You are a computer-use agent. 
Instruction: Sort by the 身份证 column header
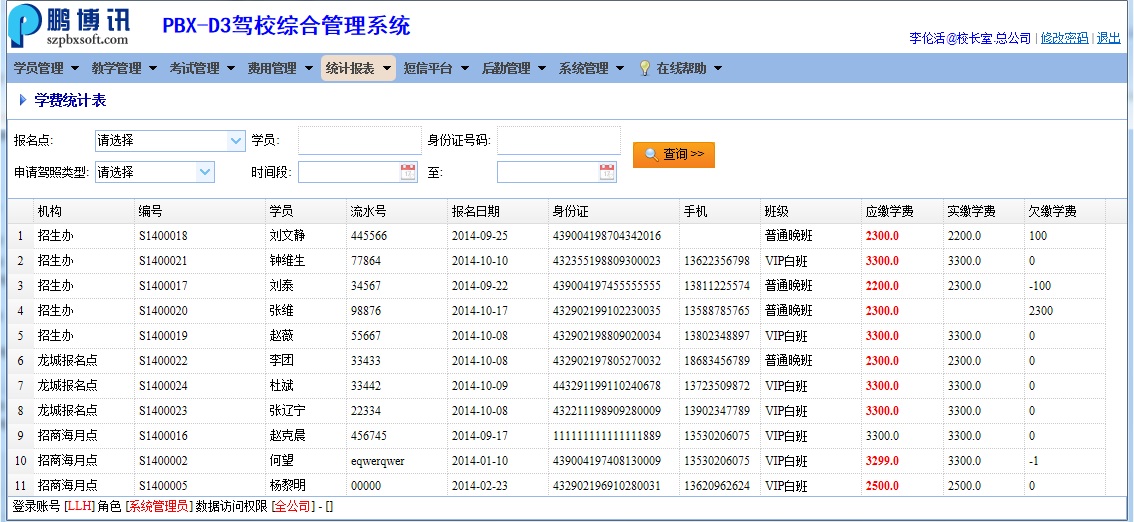[614, 211]
